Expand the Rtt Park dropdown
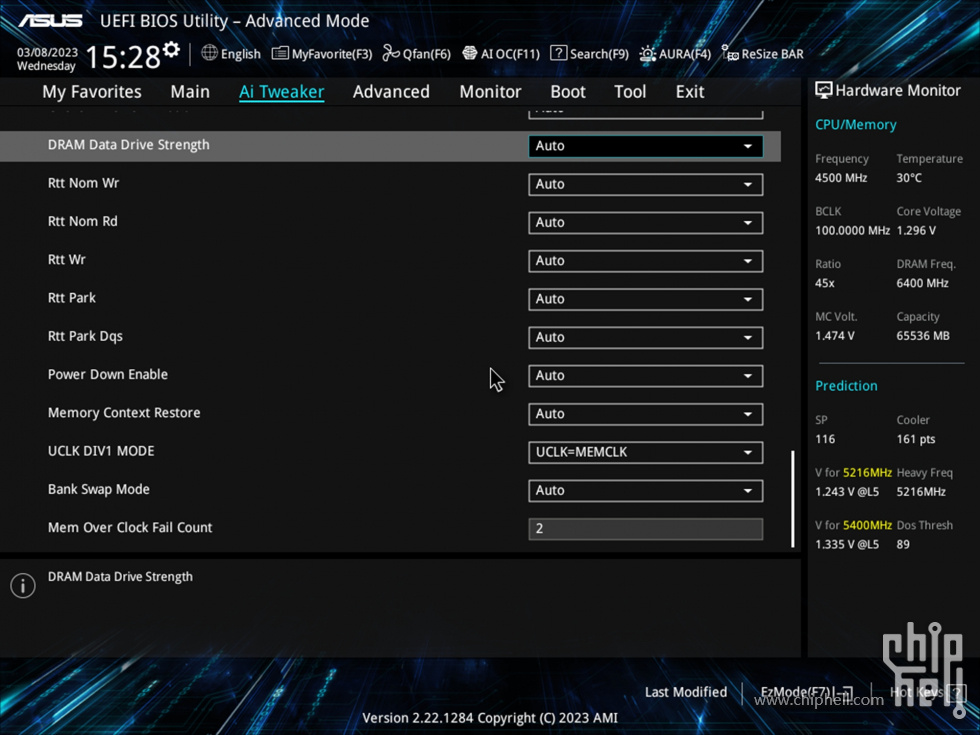Screen dimensions: 980x735 (646, 299)
